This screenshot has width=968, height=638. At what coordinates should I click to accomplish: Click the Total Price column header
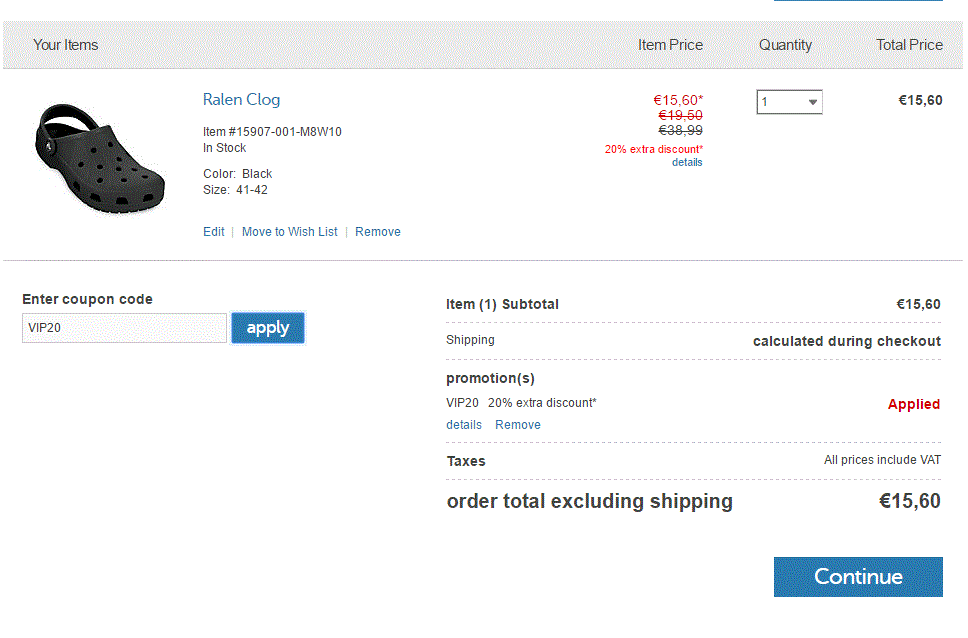909,45
